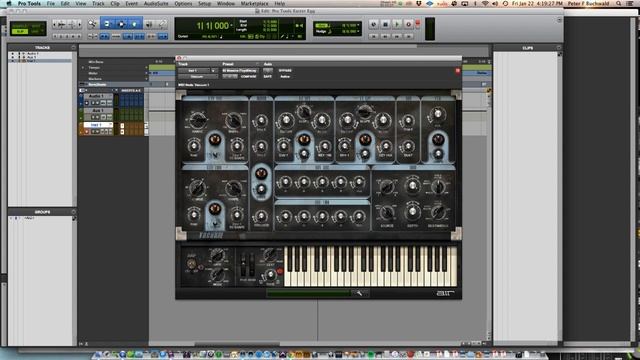Click the Mod wheel
Screen dimensions: 640x360
click(x=252, y=264)
